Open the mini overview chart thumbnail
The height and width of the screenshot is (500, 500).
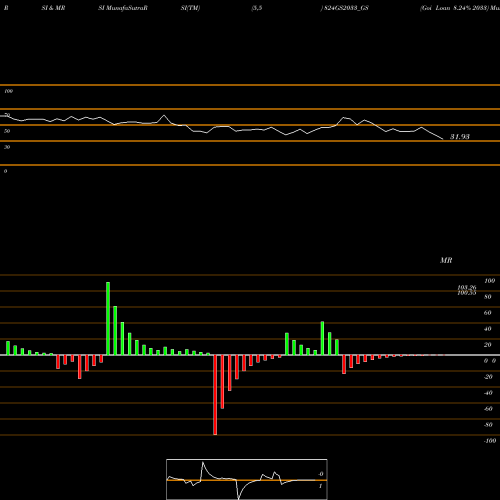pyautogui.click(x=247, y=479)
